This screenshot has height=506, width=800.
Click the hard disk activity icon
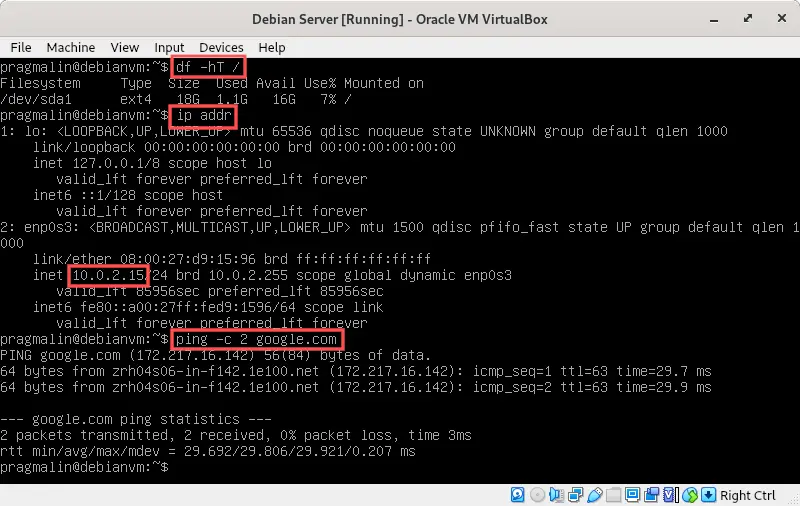pos(517,495)
